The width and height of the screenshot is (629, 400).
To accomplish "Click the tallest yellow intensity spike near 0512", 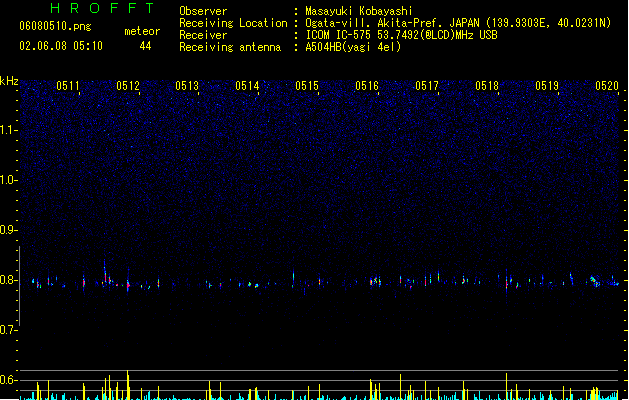I will [128, 385].
